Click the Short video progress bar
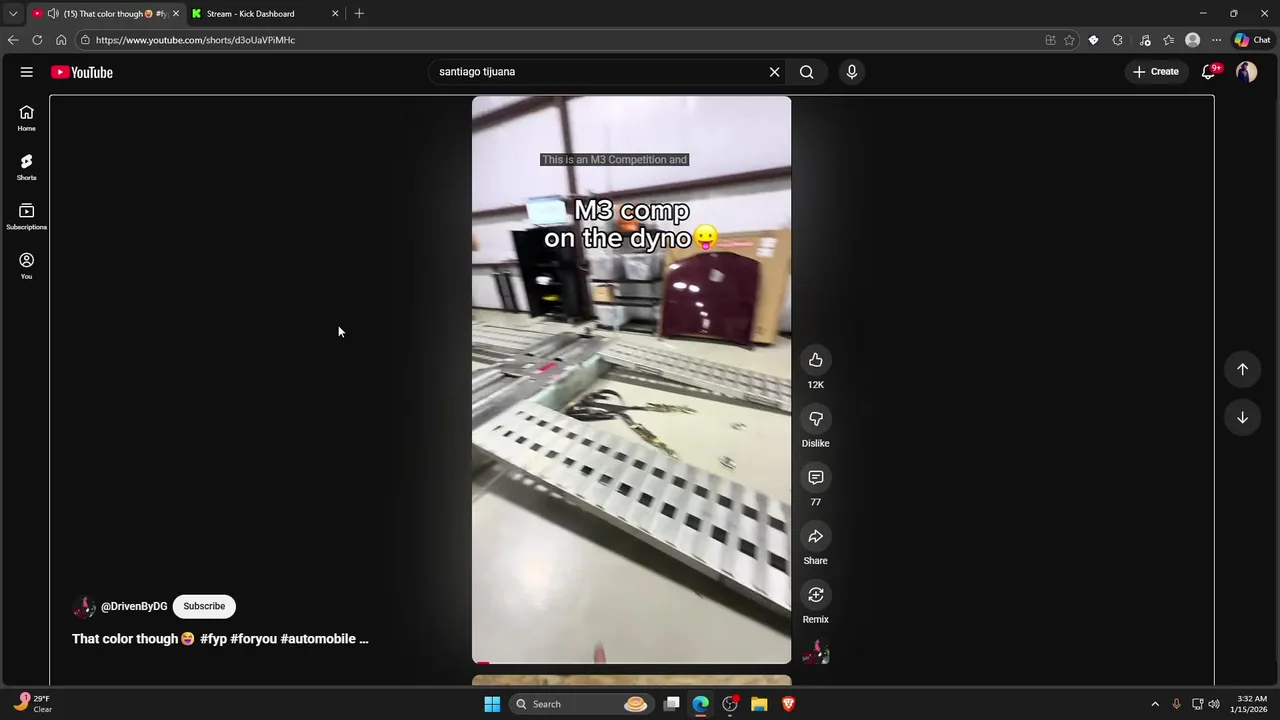 click(x=631, y=662)
